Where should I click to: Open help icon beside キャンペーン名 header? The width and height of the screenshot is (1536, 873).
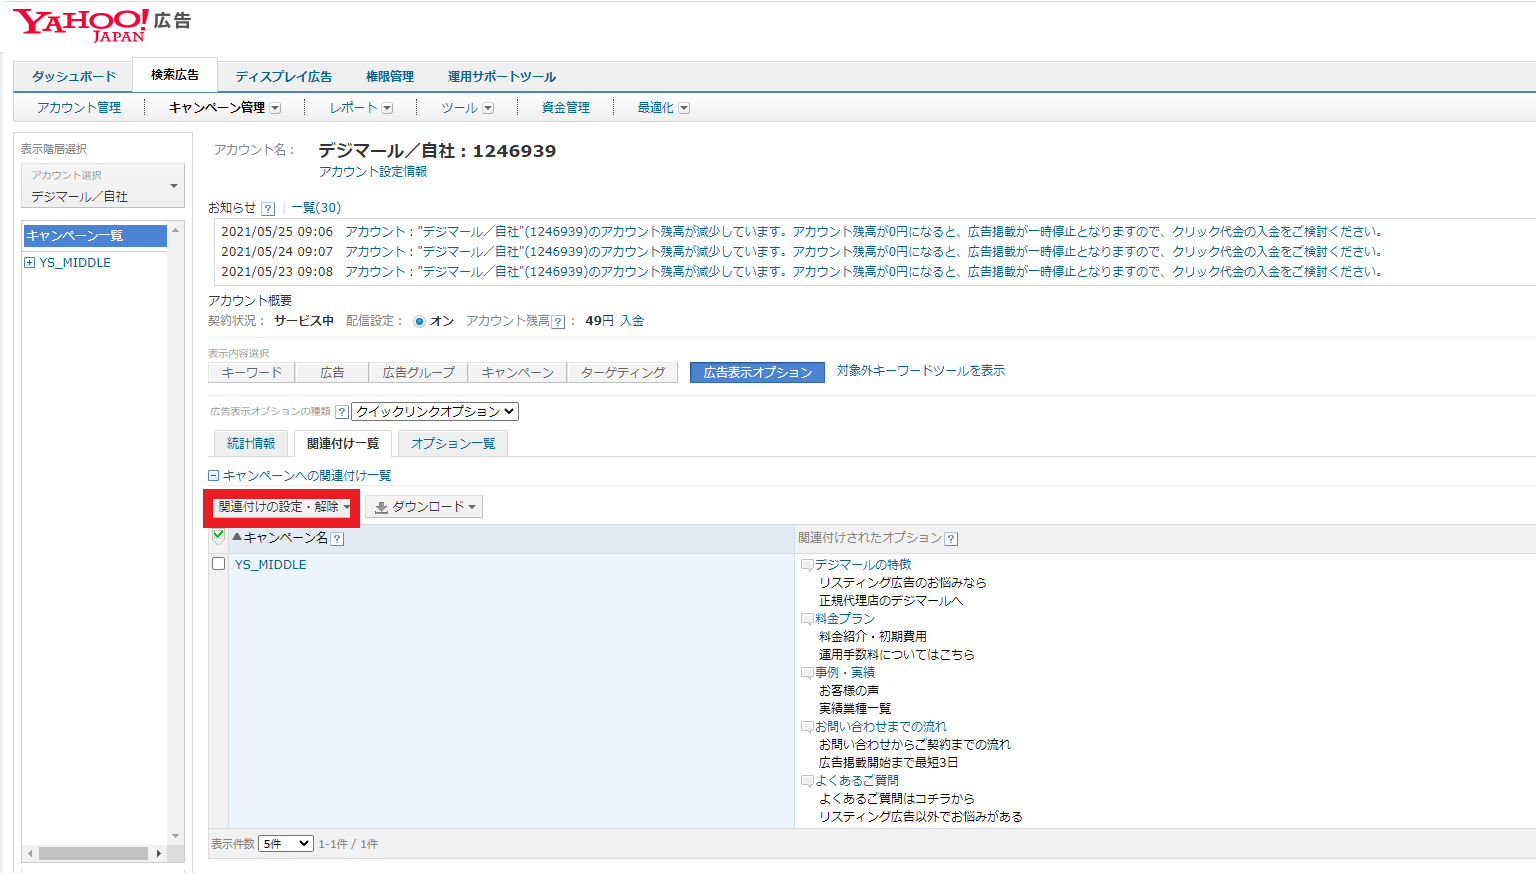click(338, 539)
